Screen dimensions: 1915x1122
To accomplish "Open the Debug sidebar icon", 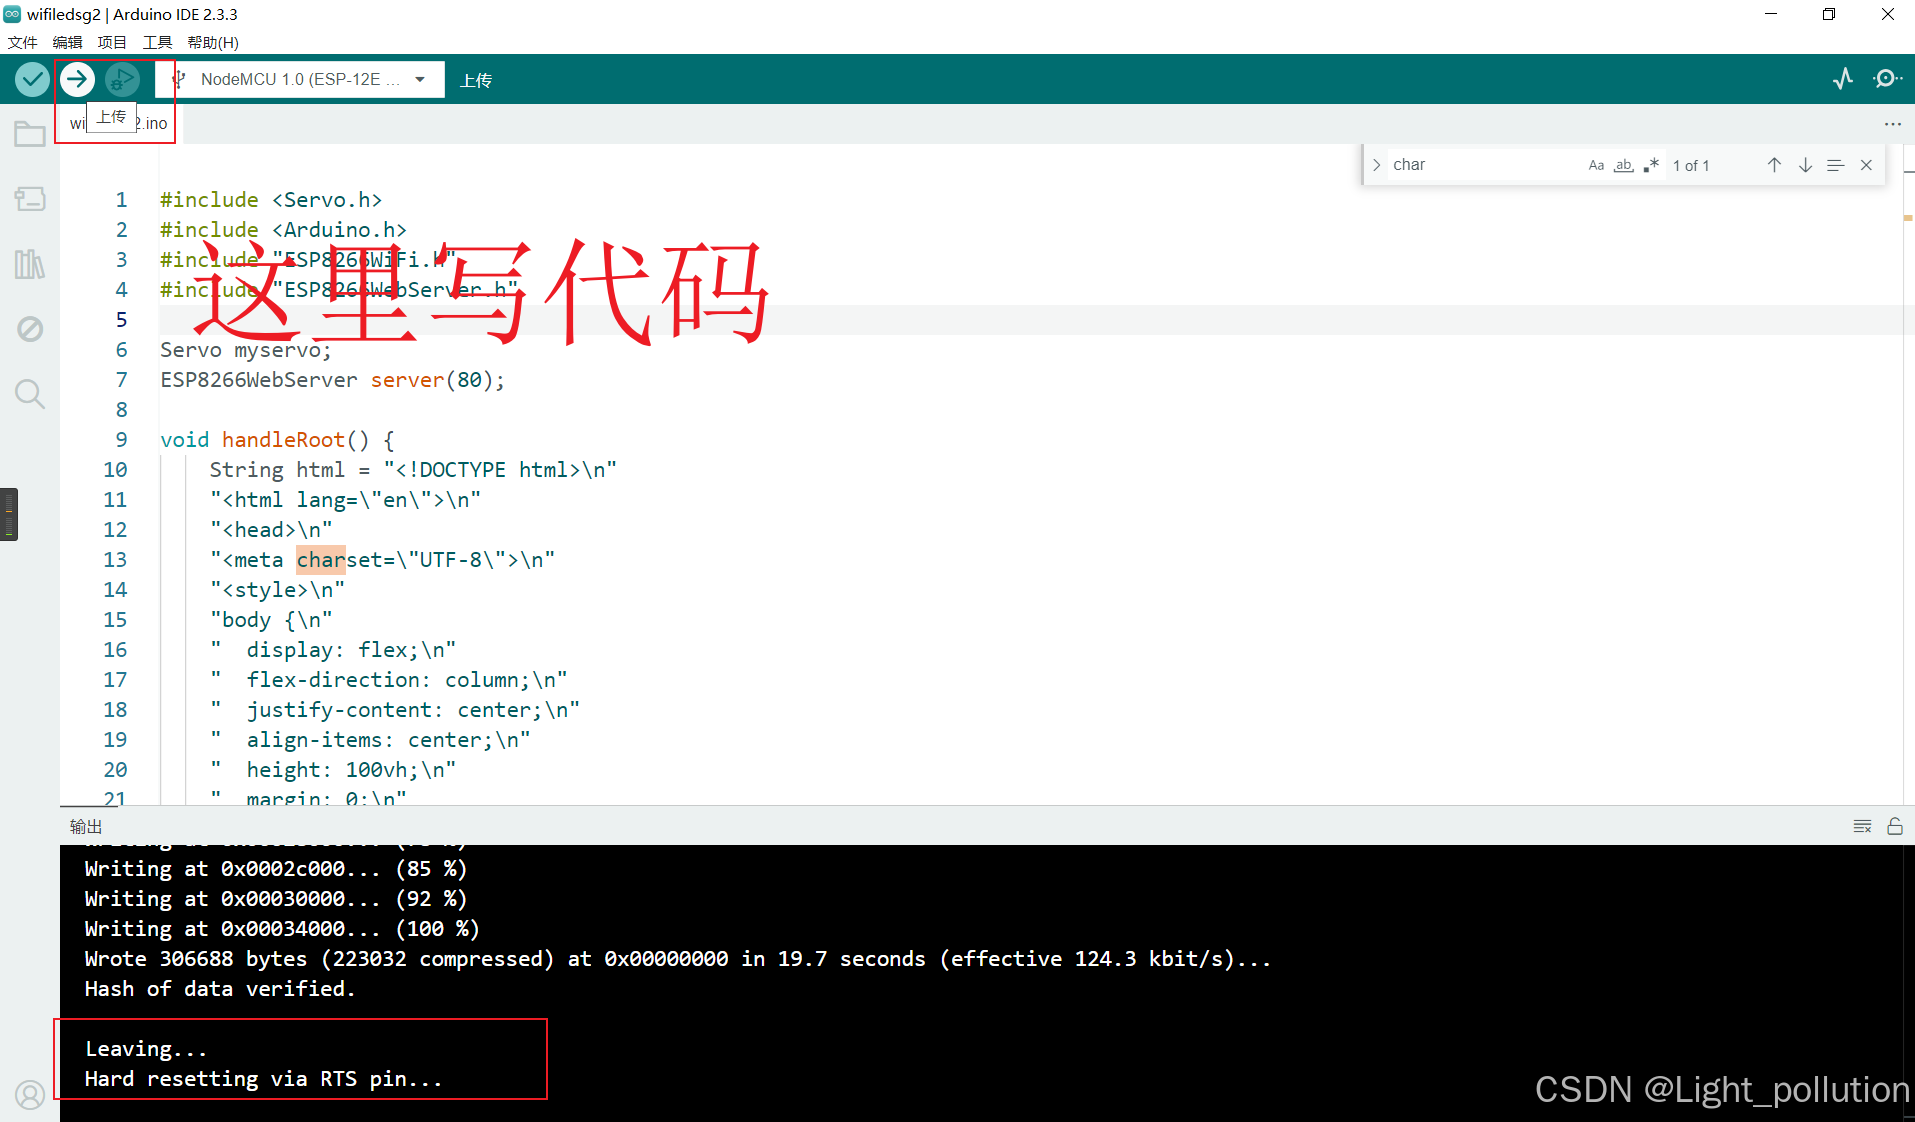I will click(x=30, y=329).
